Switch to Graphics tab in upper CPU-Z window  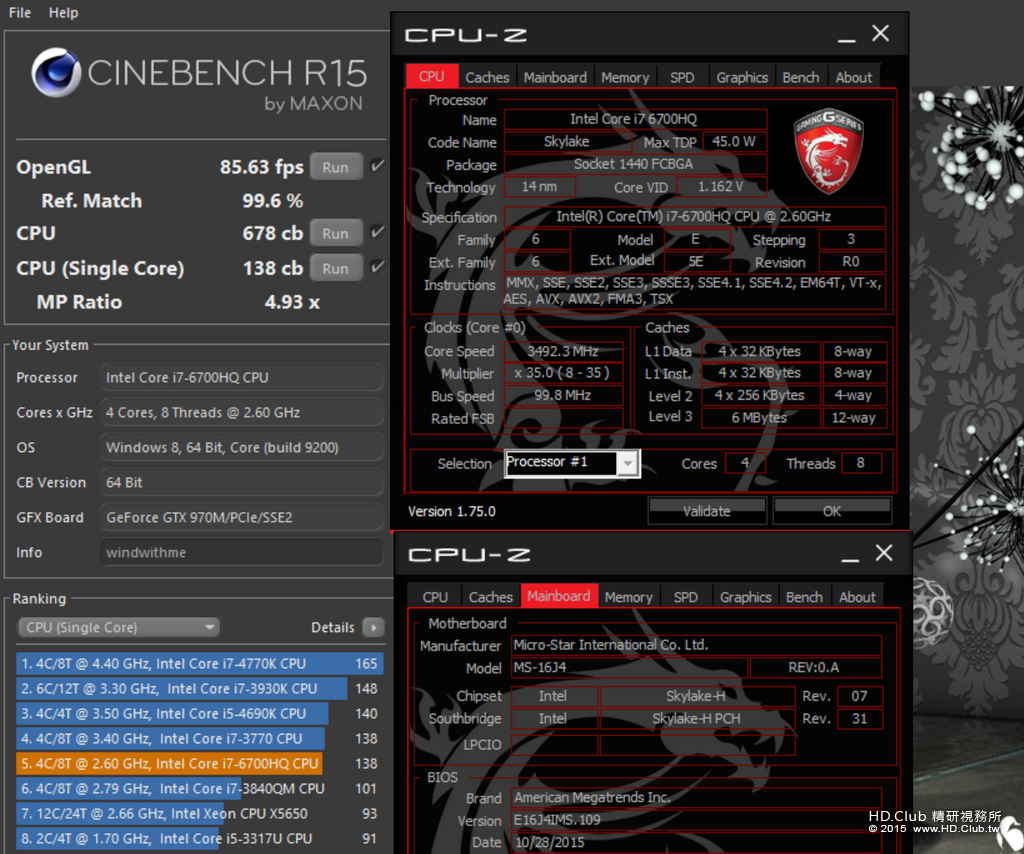[742, 77]
